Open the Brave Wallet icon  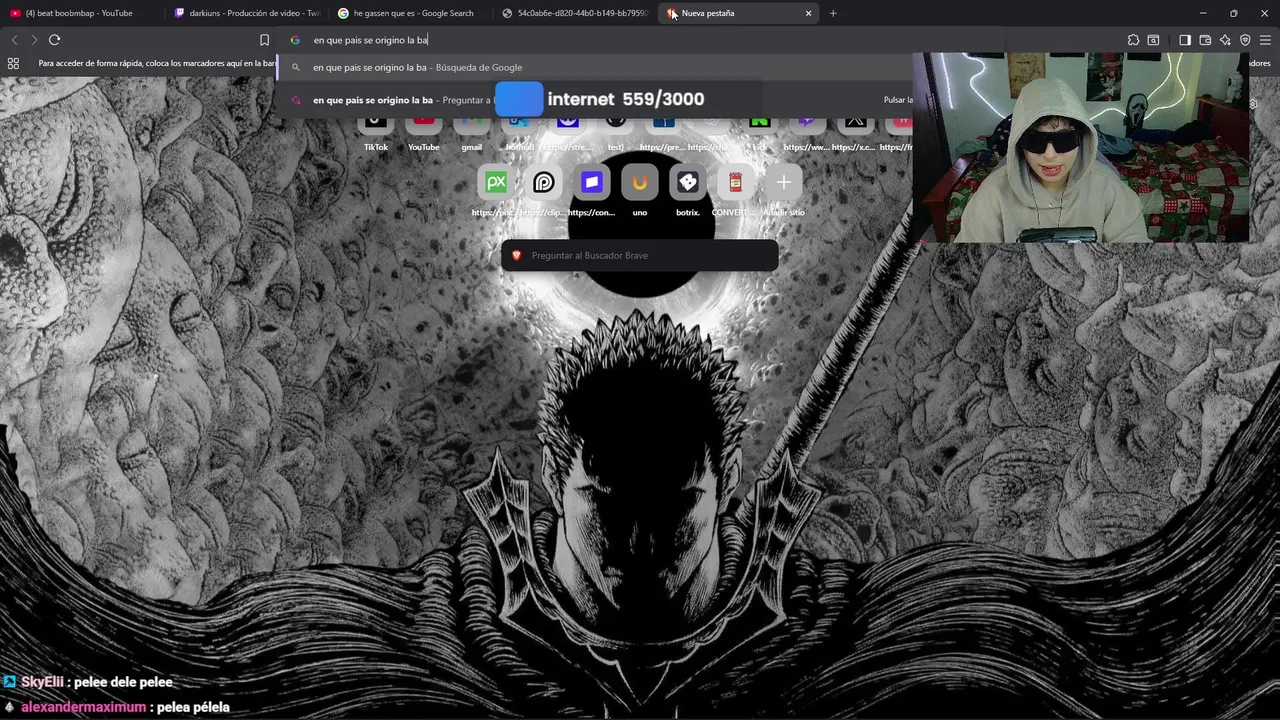1205,40
